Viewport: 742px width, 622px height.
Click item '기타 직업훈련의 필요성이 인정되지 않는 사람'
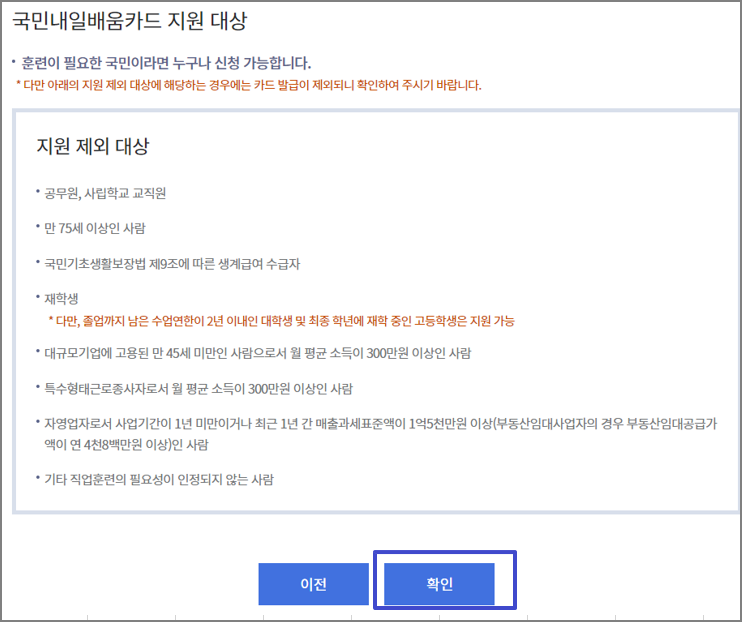click(x=159, y=480)
